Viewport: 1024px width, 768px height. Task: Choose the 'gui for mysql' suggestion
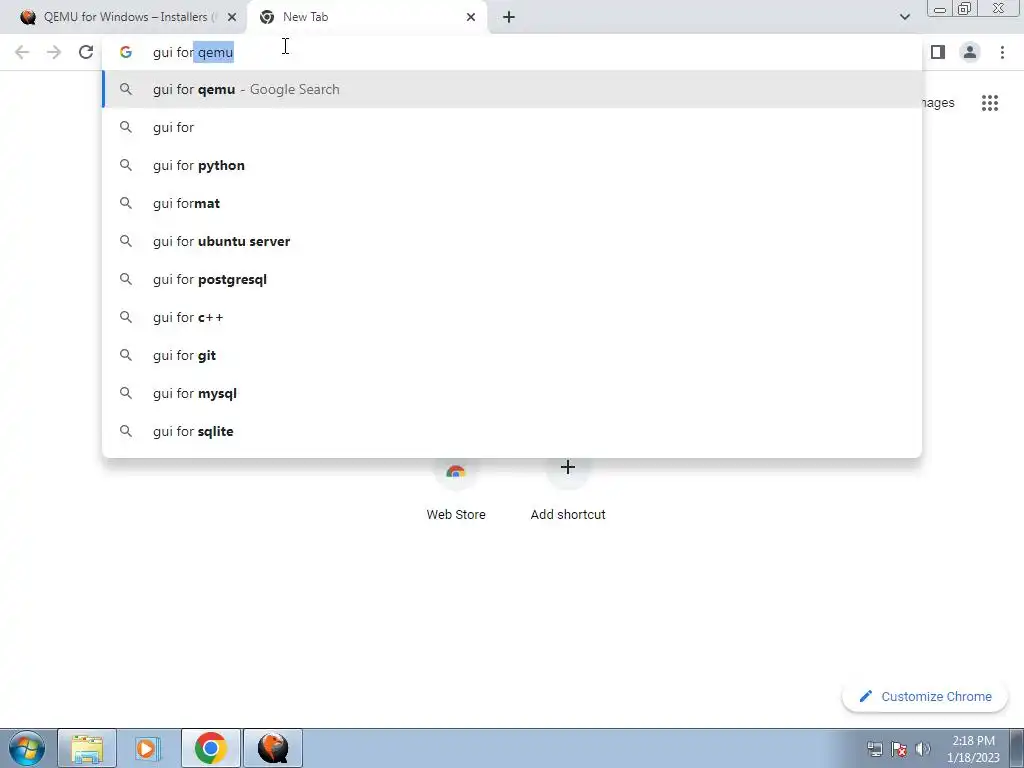(512, 393)
